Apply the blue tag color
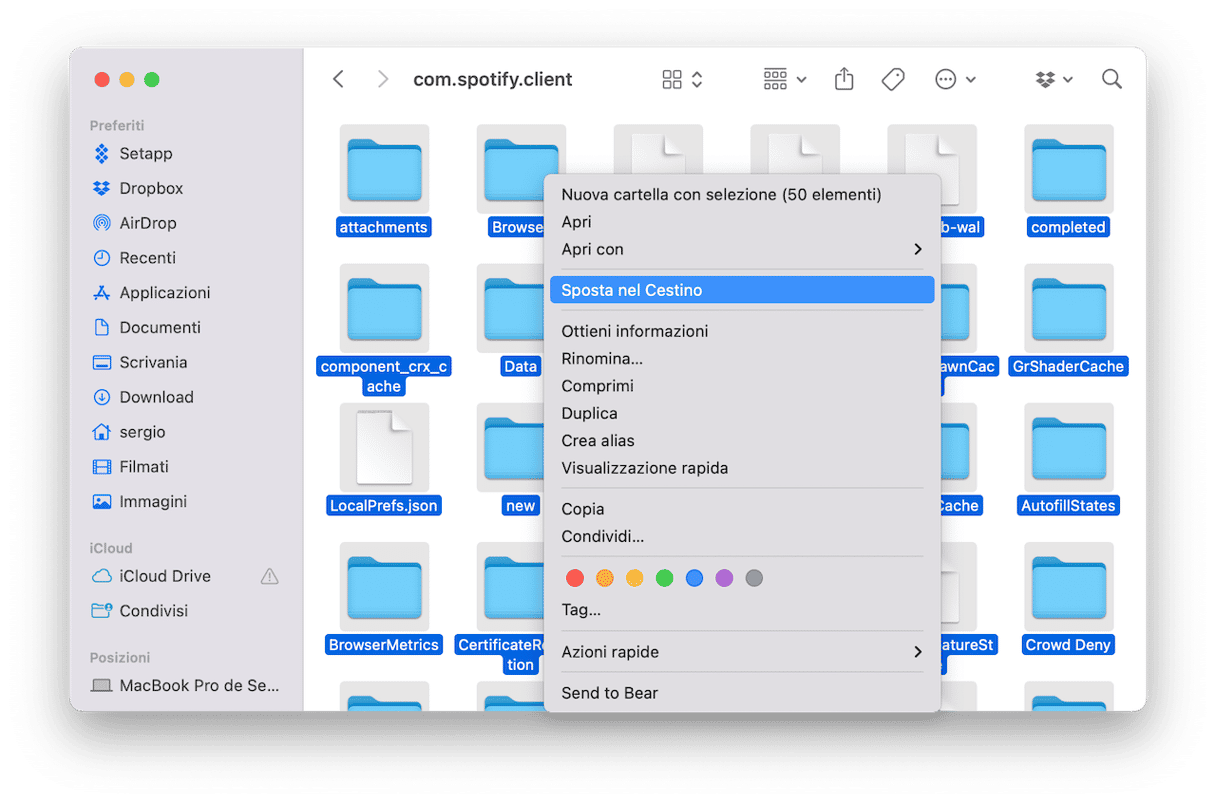This screenshot has height=803, width=1216. 695,578
